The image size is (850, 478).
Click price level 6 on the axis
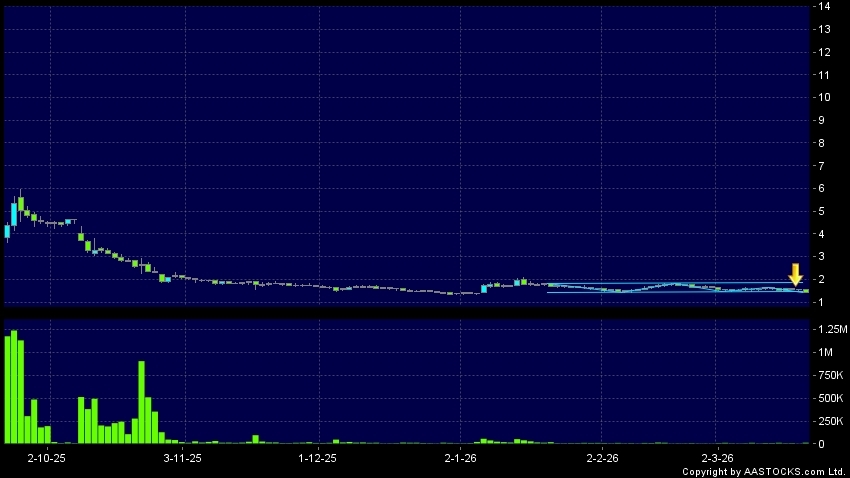825,189
